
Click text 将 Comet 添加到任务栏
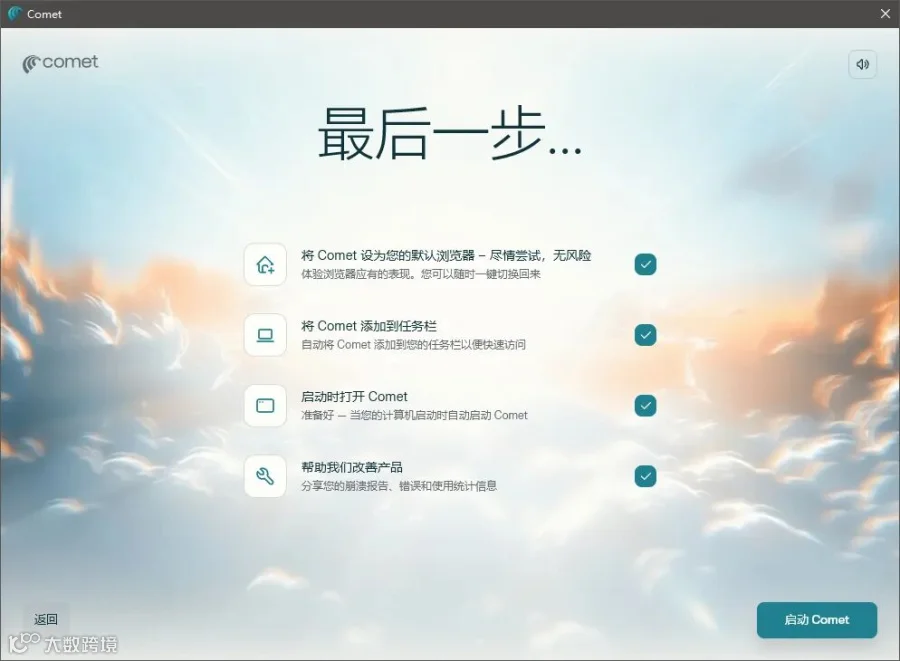click(x=369, y=326)
